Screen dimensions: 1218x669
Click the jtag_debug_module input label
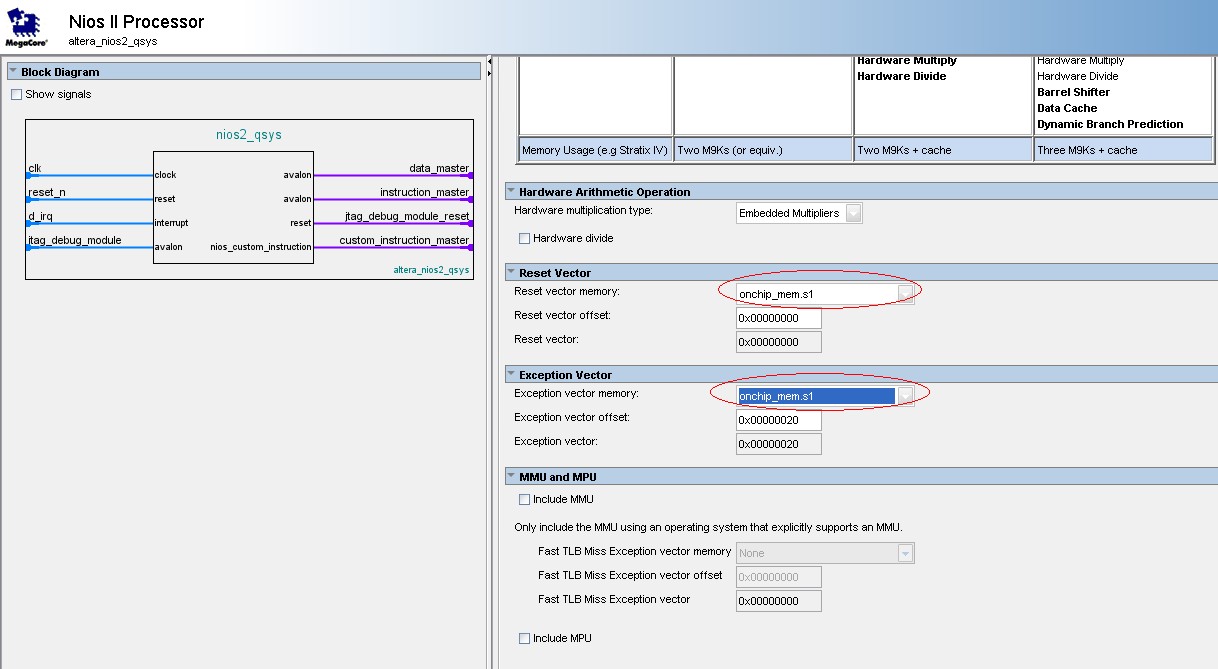tap(75, 240)
